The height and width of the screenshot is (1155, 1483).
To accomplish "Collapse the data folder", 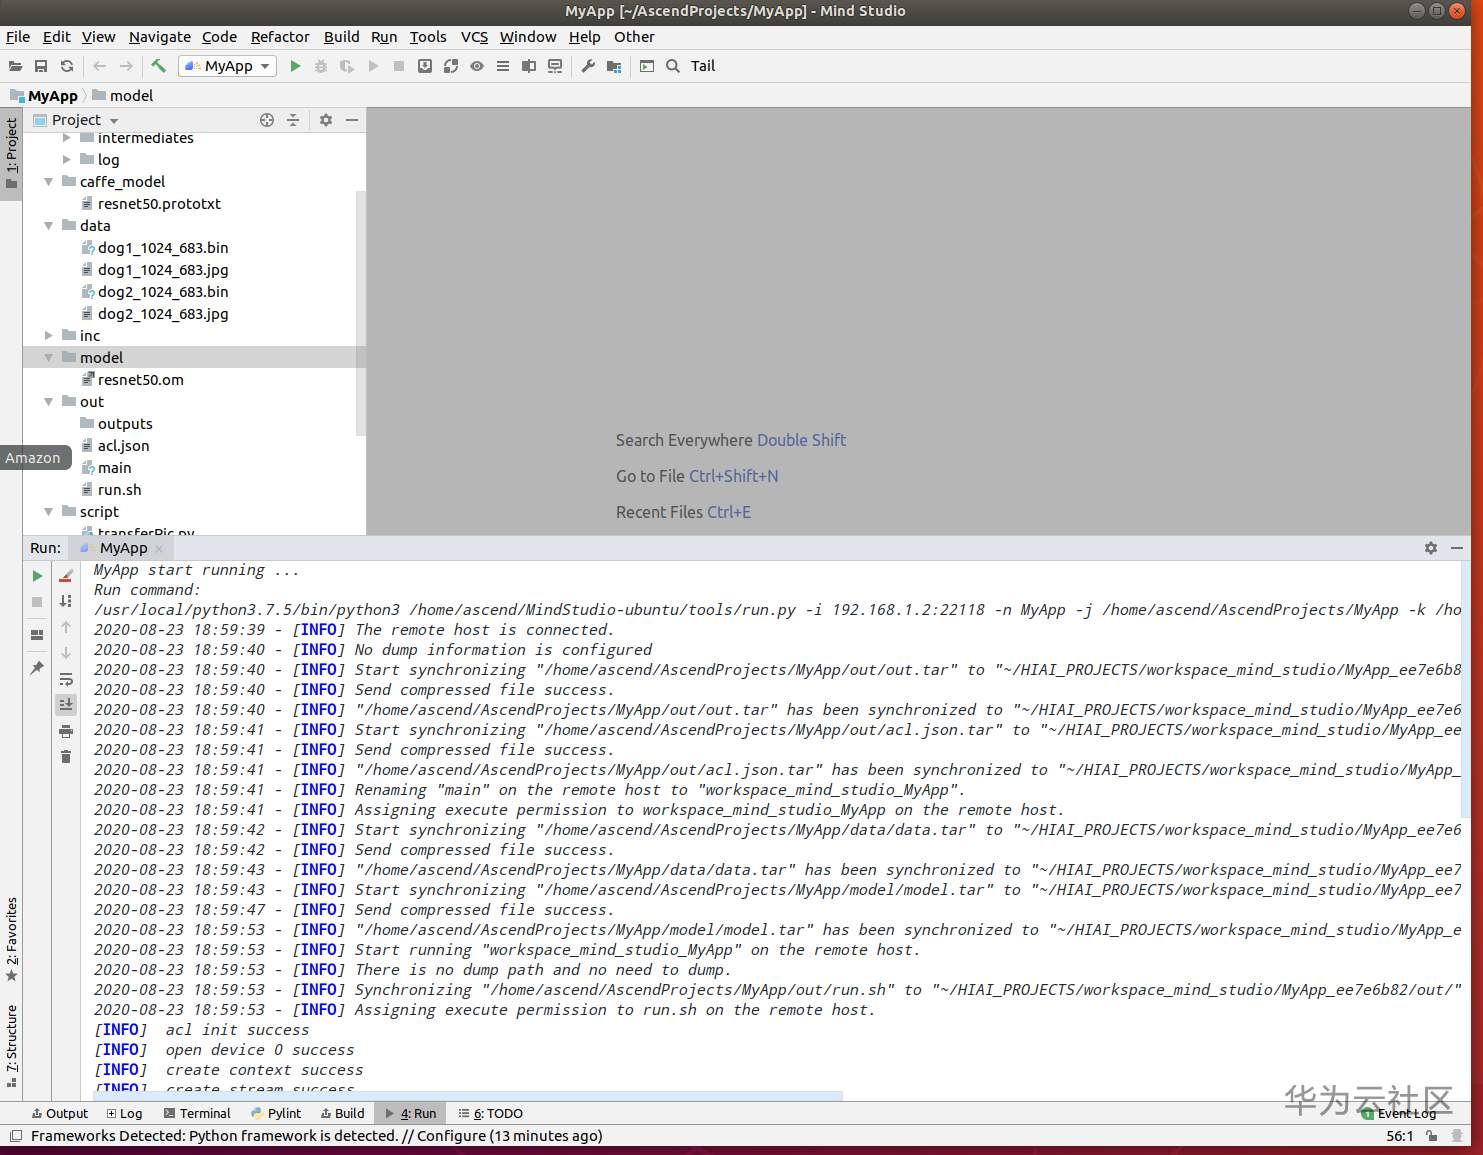I will pyautogui.click(x=49, y=226).
